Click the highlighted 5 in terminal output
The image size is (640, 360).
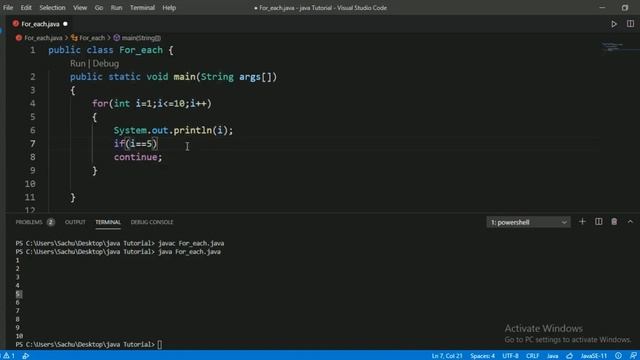[x=18, y=294]
